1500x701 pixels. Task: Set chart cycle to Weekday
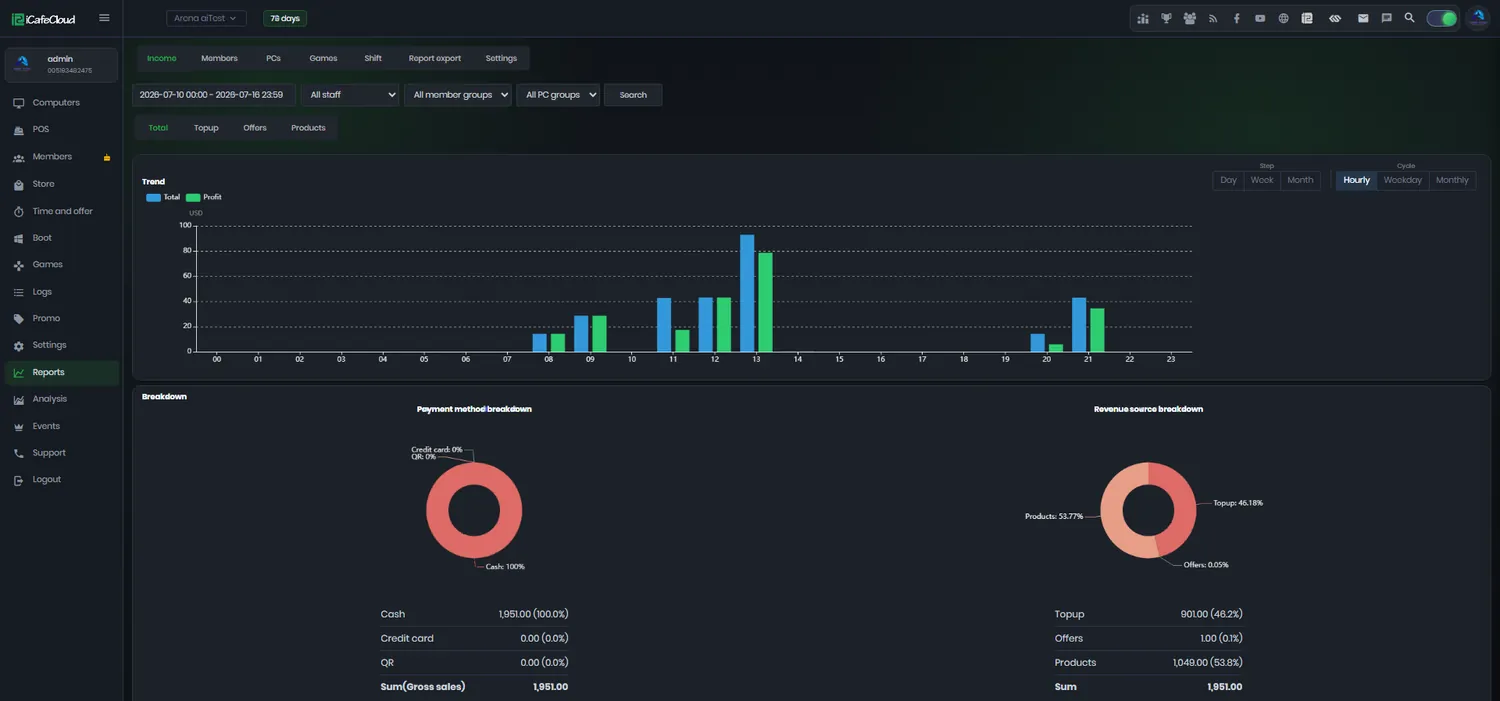pyautogui.click(x=1403, y=181)
